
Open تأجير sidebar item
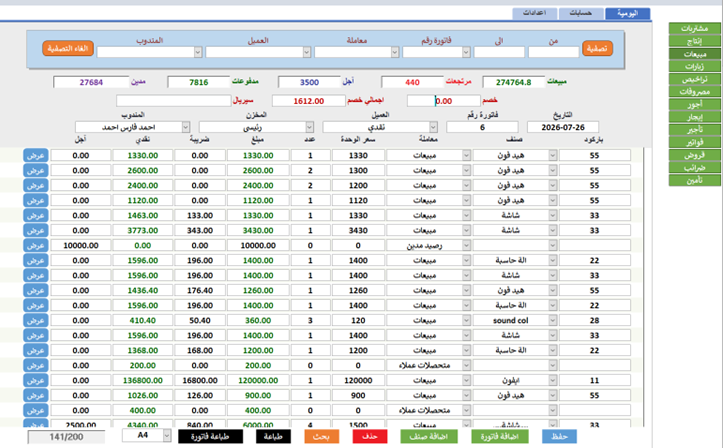point(694,130)
